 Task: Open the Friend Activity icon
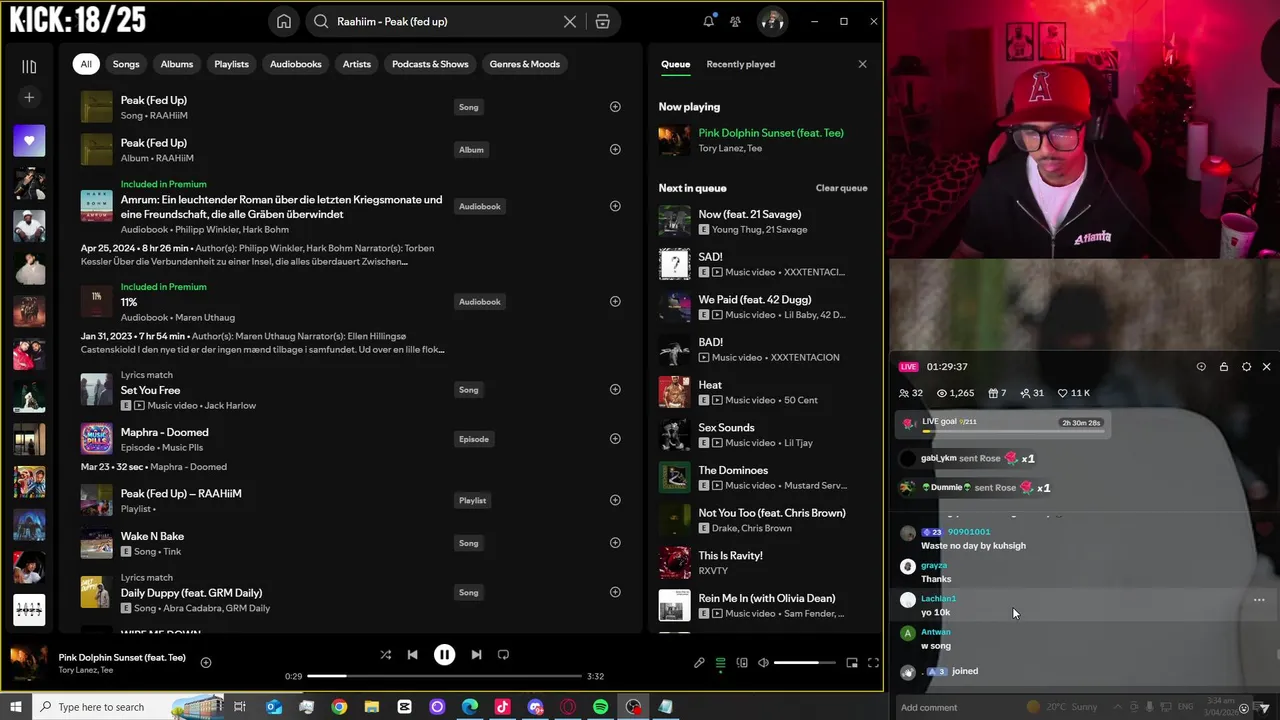[735, 21]
